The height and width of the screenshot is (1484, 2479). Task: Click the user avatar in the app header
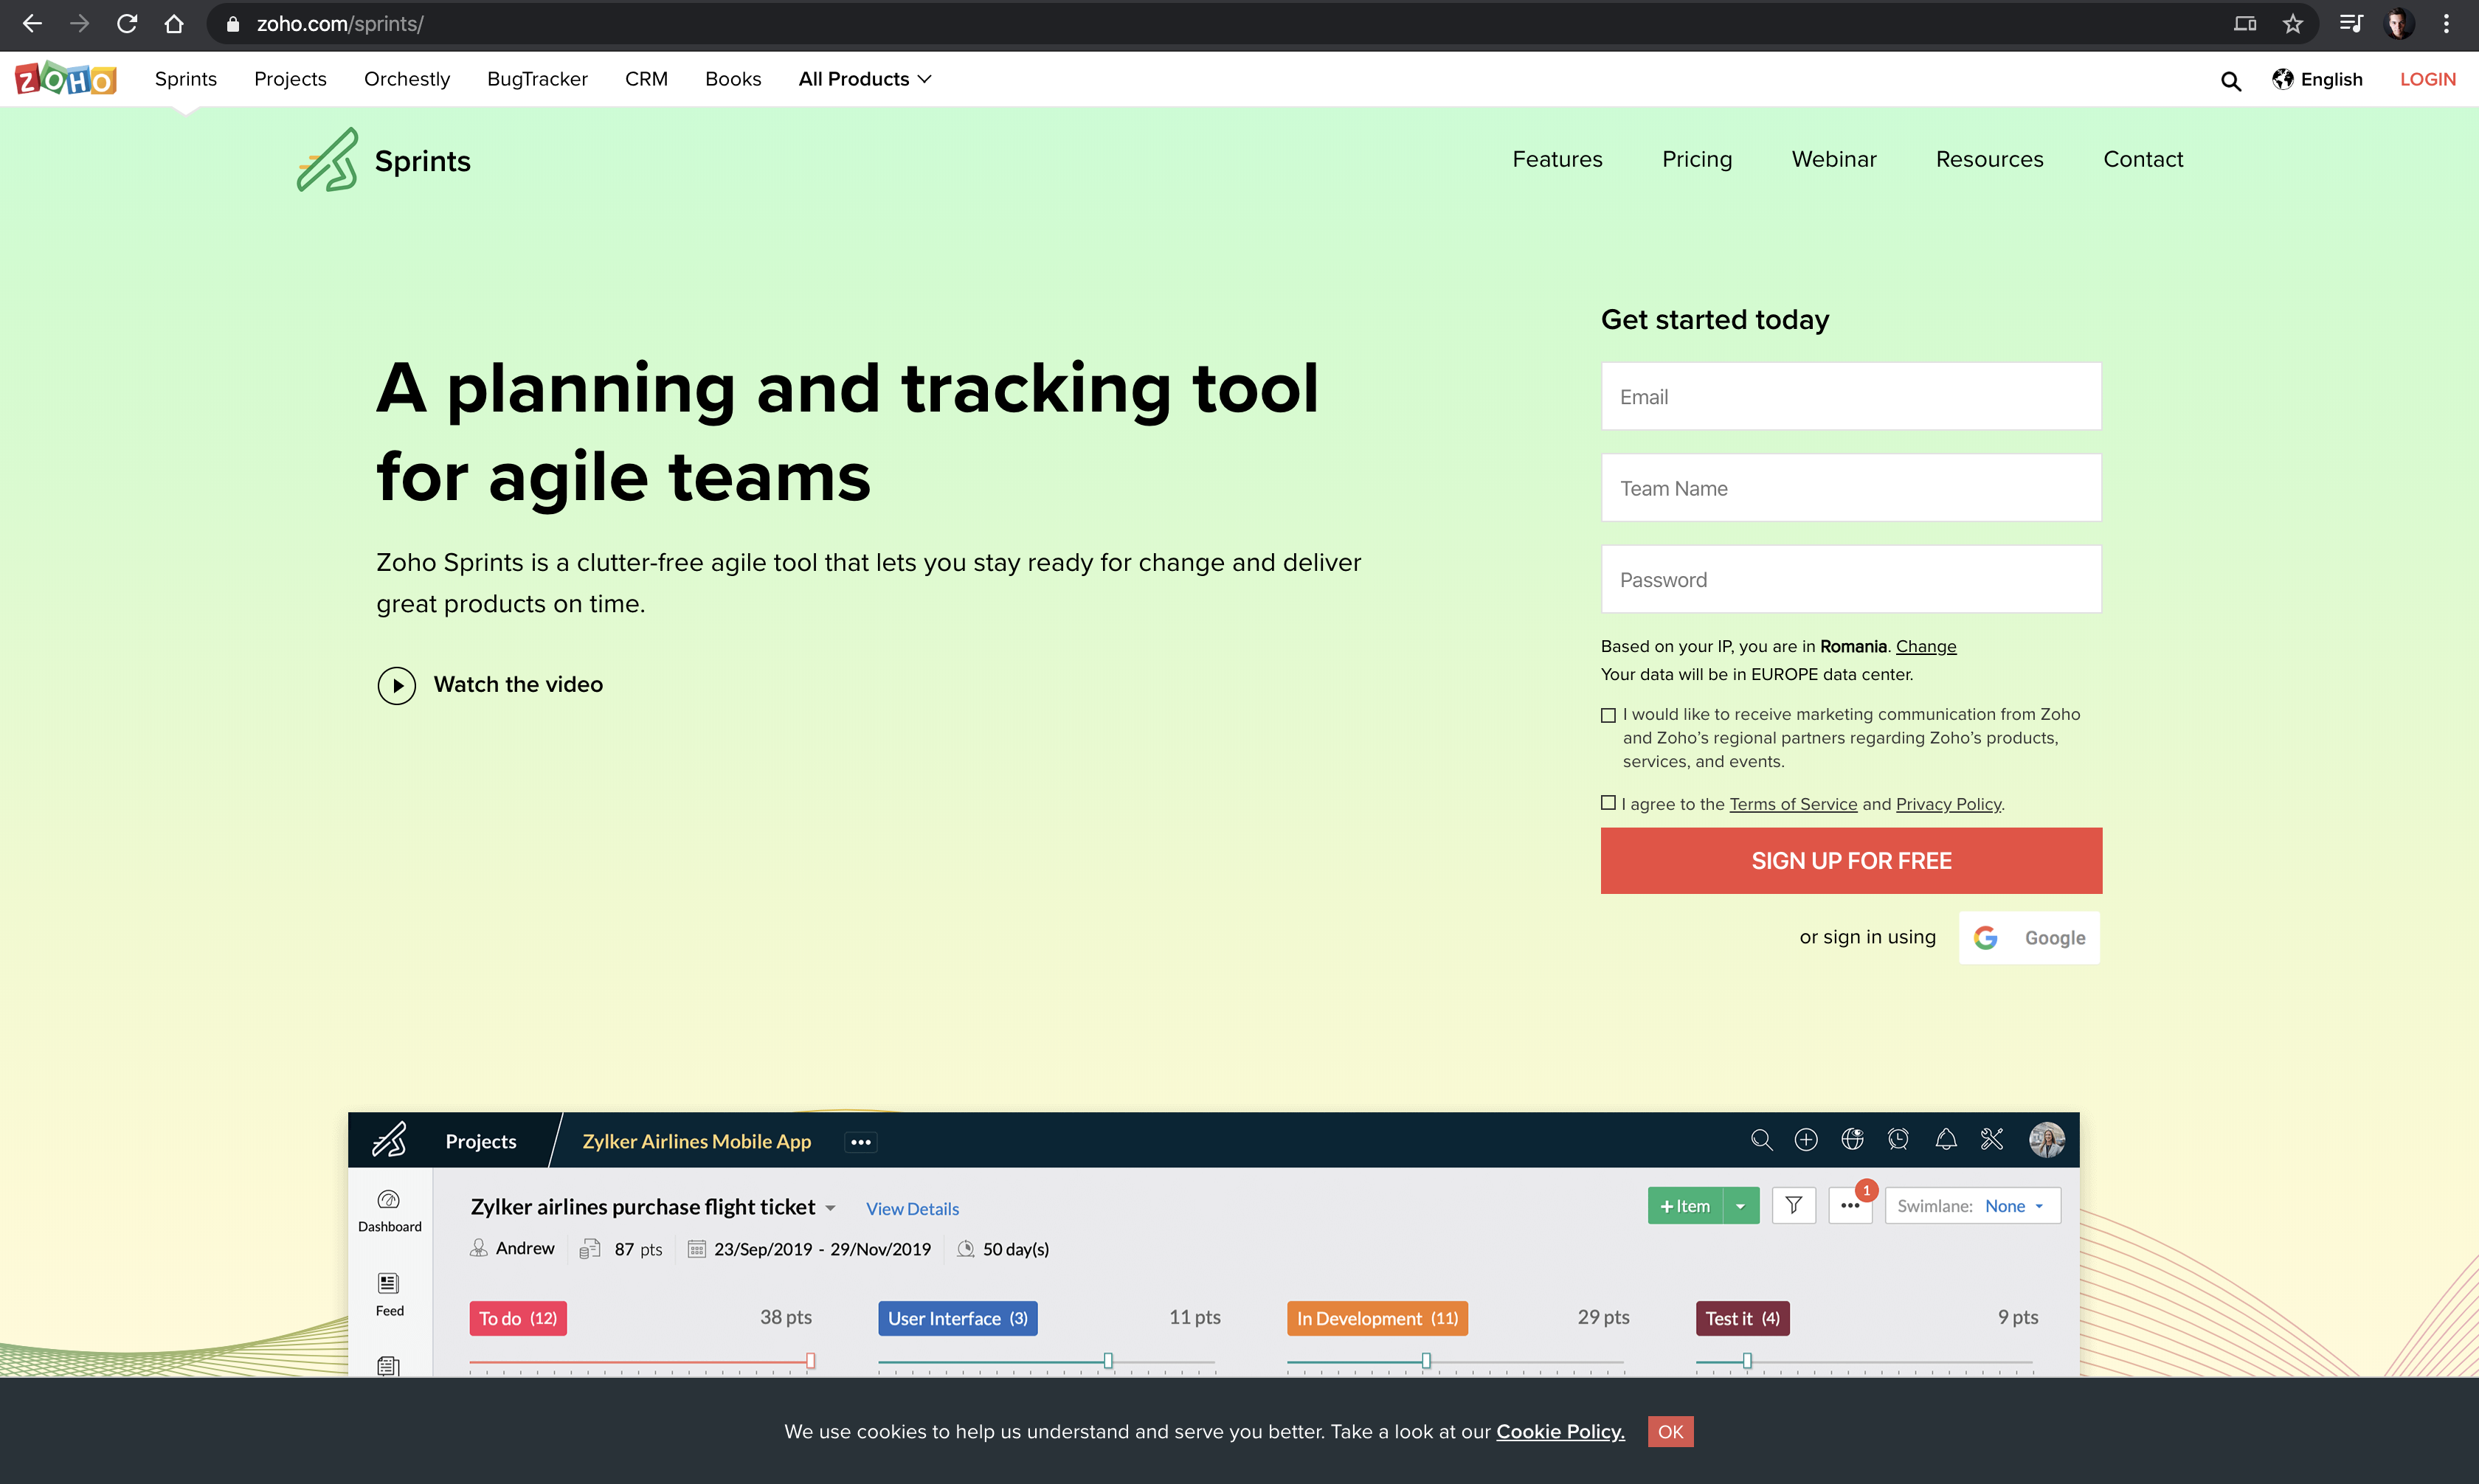click(2047, 1139)
